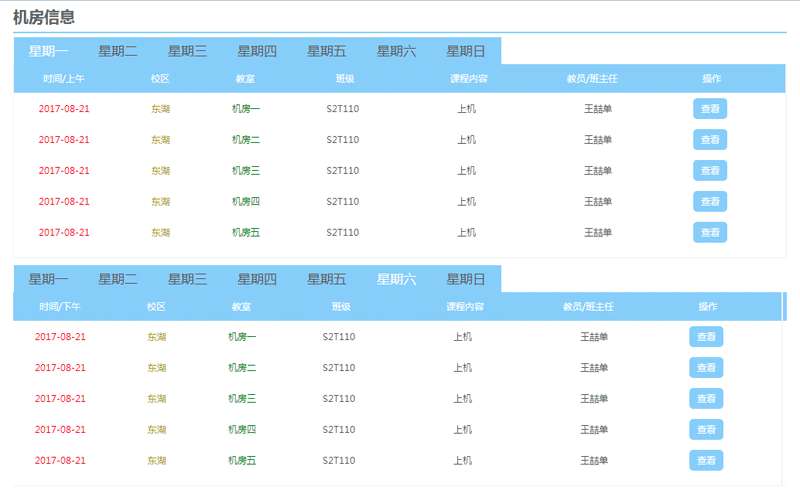Select the 星期六 tab in the 下午 schedule

tap(396, 279)
